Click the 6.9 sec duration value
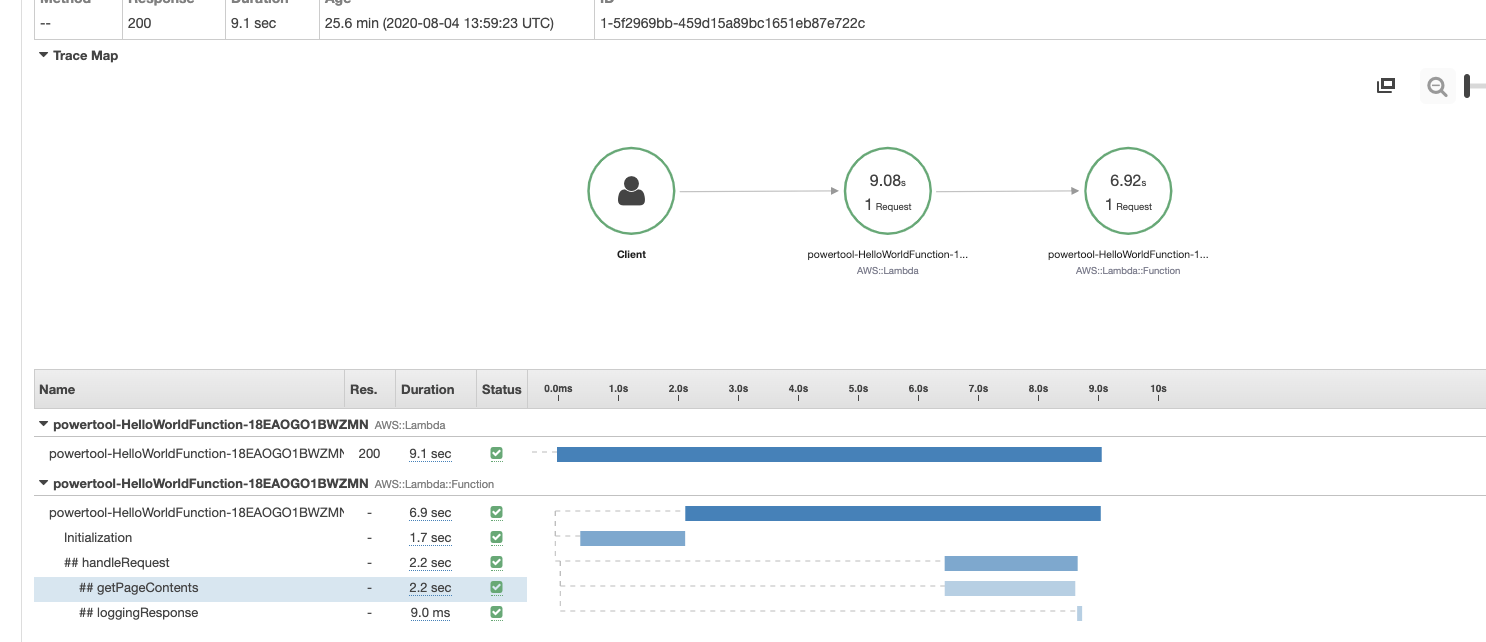Image resolution: width=1486 pixels, height=642 pixels. (x=430, y=513)
